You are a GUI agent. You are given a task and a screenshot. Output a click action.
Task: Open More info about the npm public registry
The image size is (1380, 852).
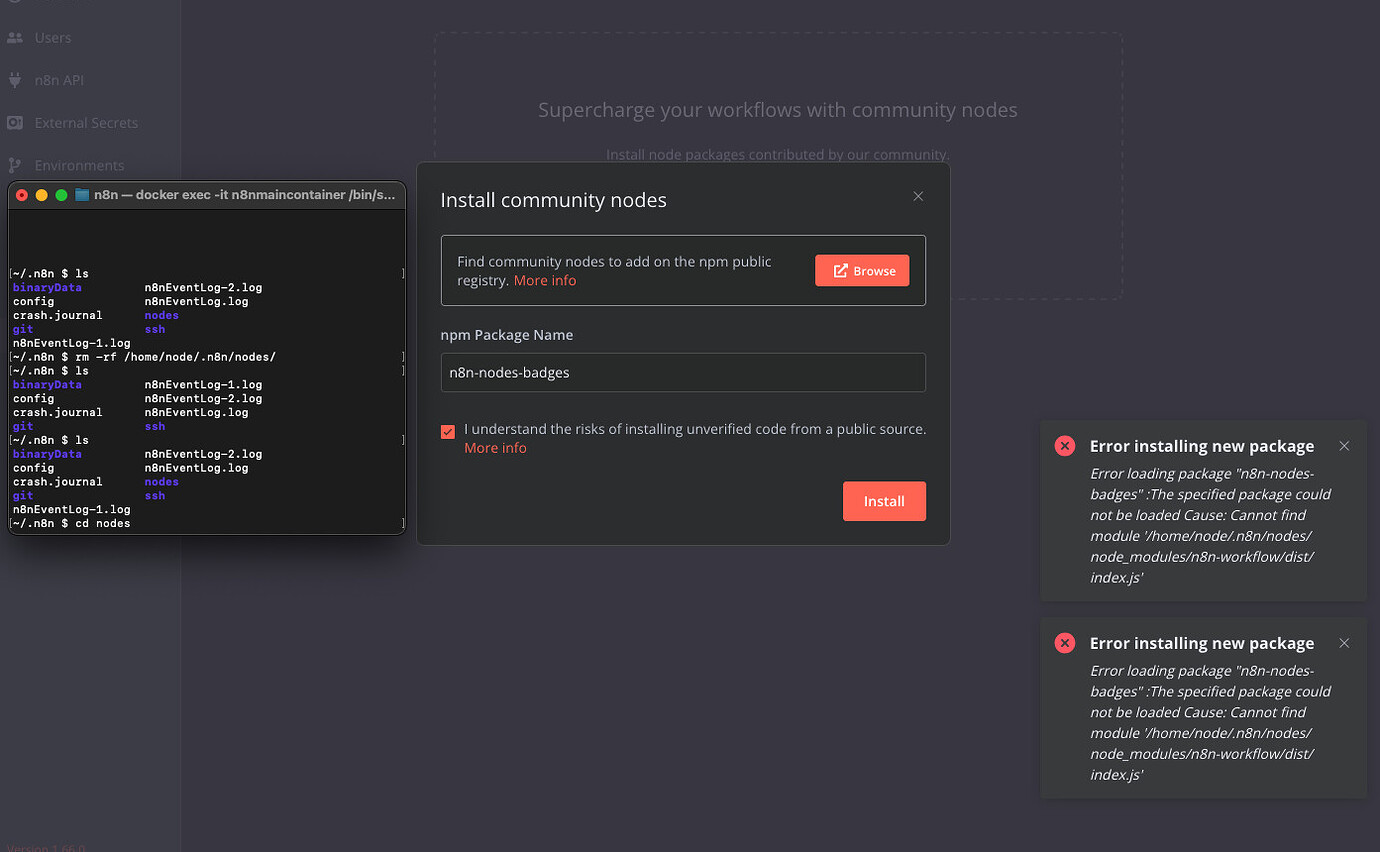(x=545, y=280)
